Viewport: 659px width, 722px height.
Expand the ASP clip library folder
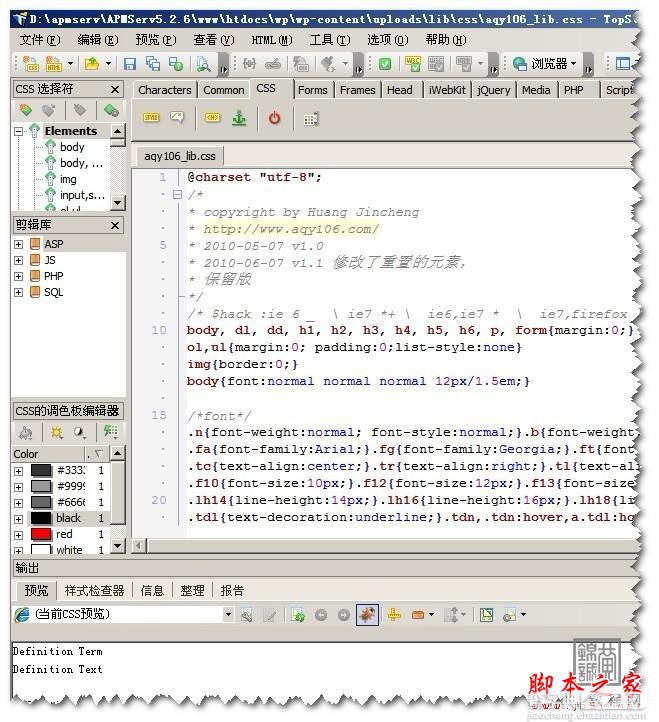point(18,244)
